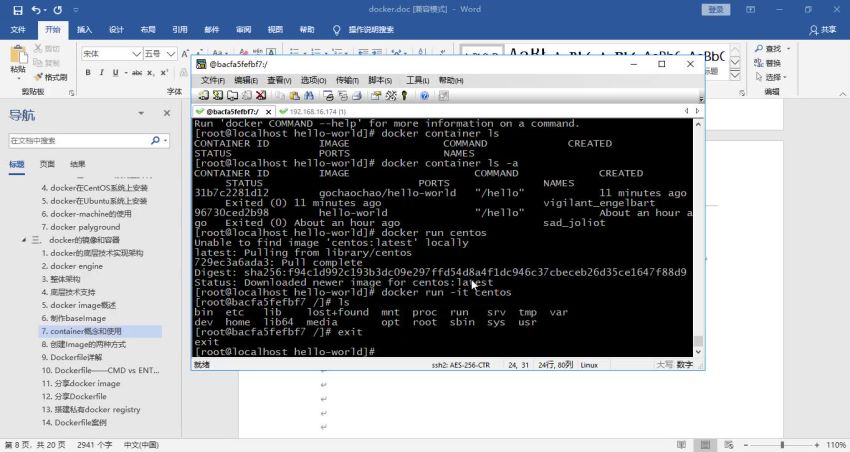Click the Session Options icon in the terminal toolbar

pyautogui.click(x=376, y=96)
